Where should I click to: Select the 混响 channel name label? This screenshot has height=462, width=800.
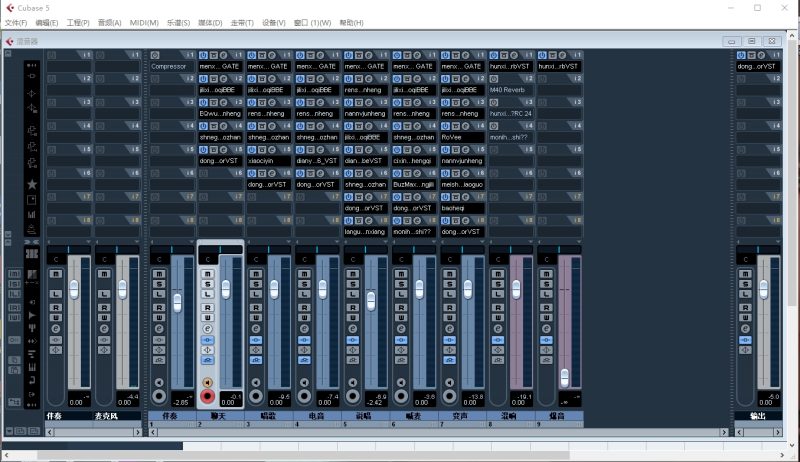pyautogui.click(x=509, y=416)
